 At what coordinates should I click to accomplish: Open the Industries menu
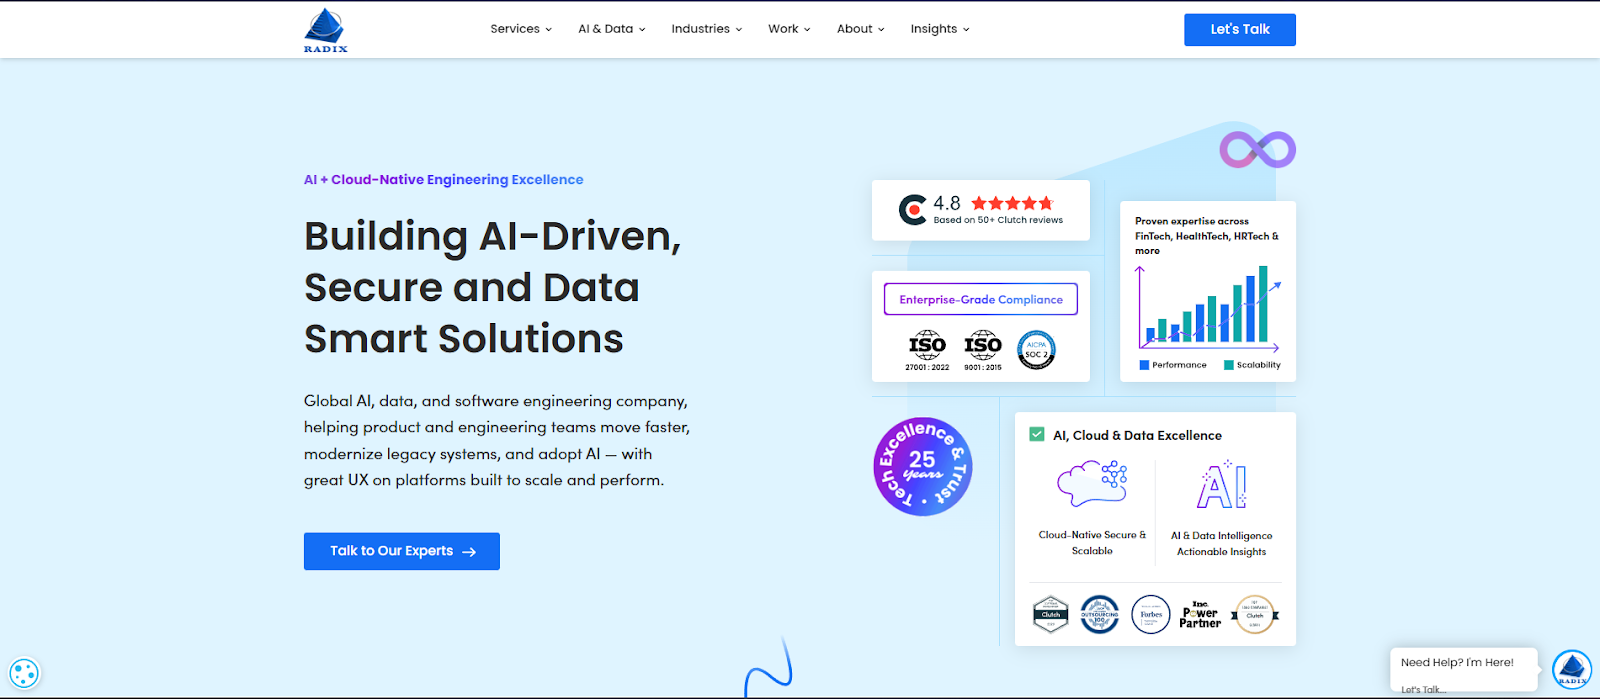707,29
